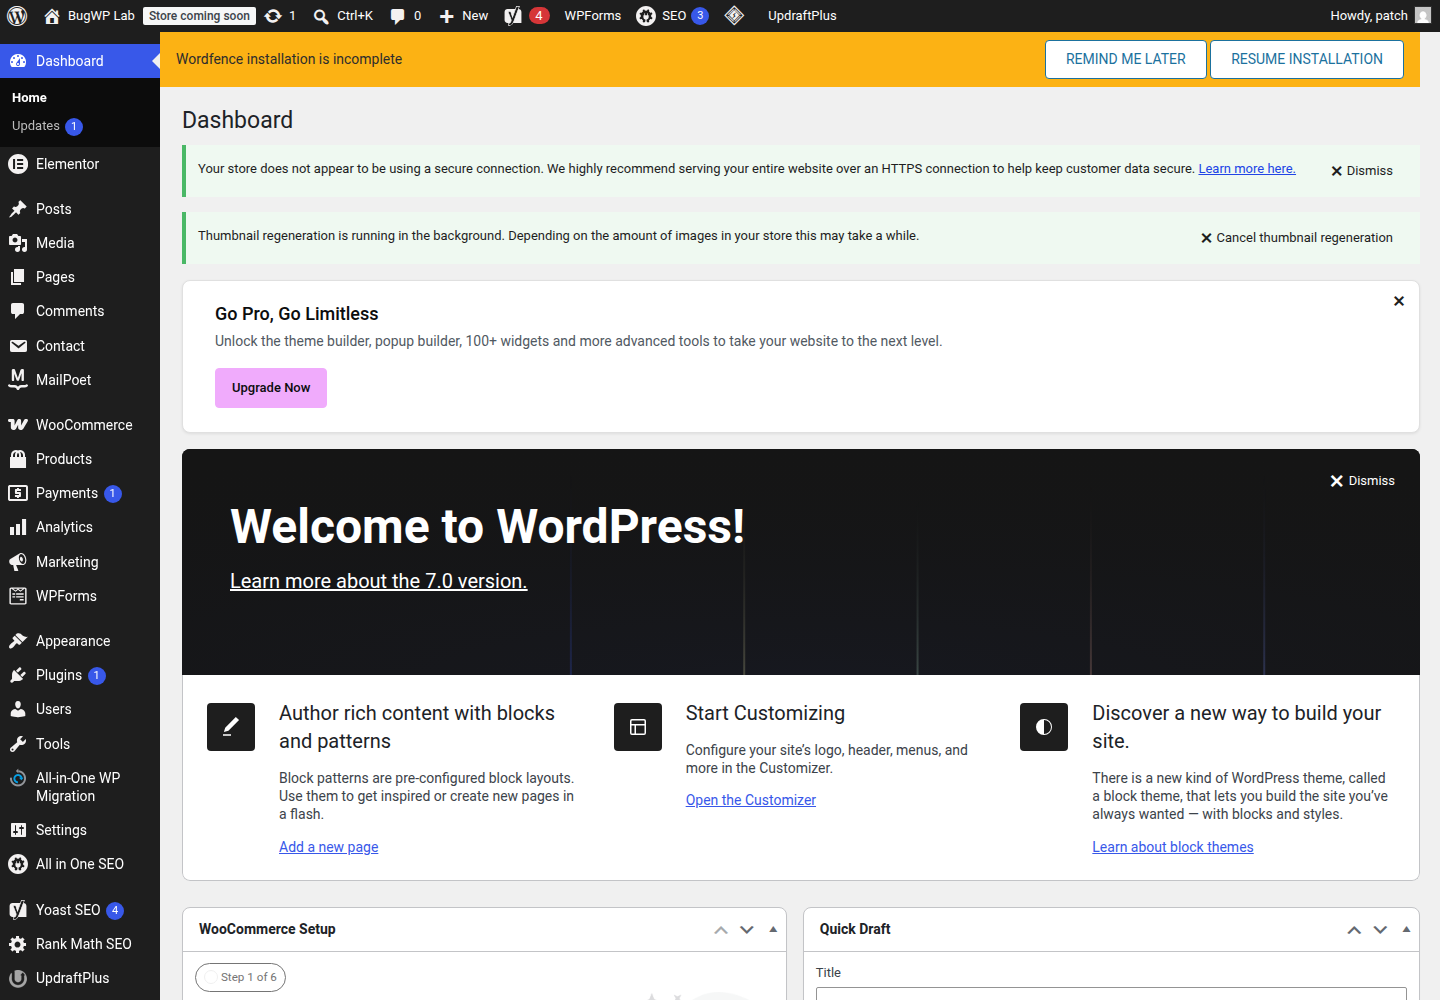Click the Analytics bar chart icon
This screenshot has height=1000, width=1440.
coord(17,527)
